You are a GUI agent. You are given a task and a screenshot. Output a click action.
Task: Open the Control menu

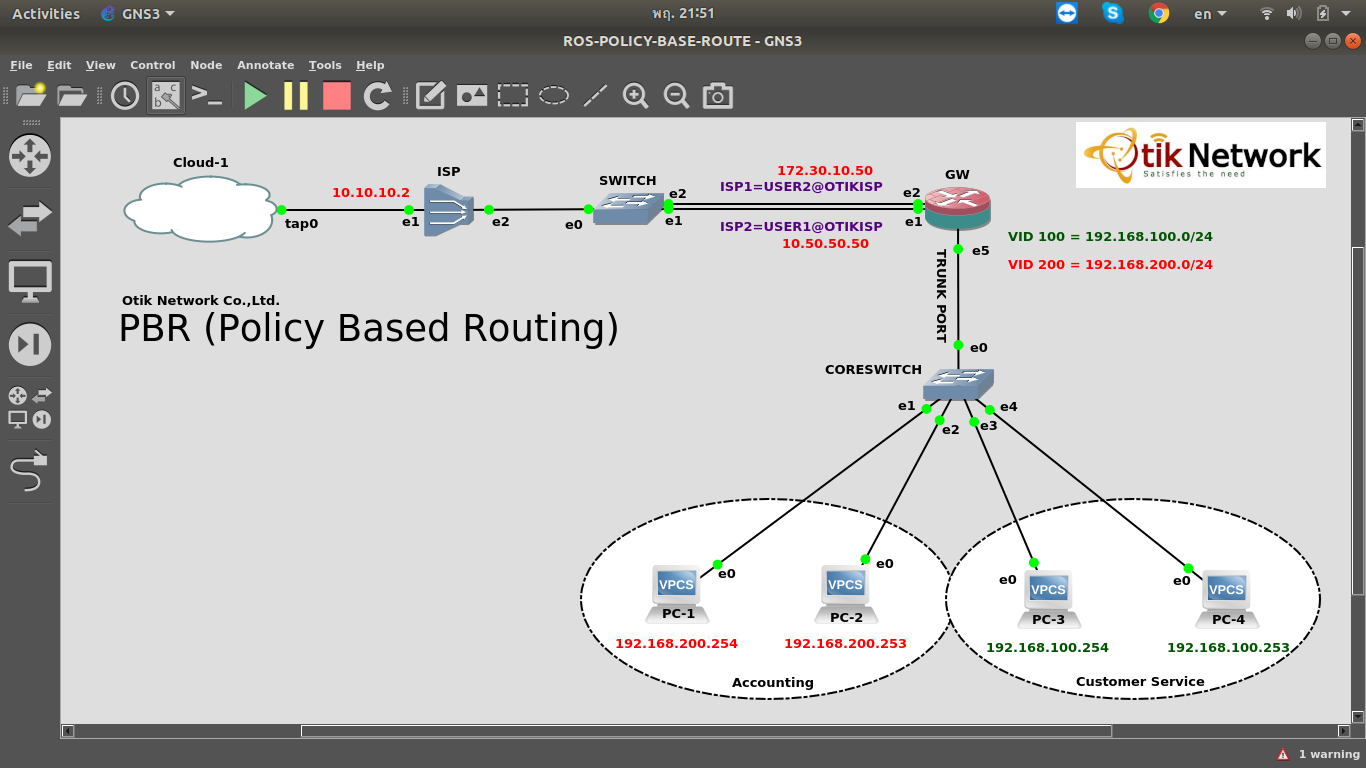[153, 65]
